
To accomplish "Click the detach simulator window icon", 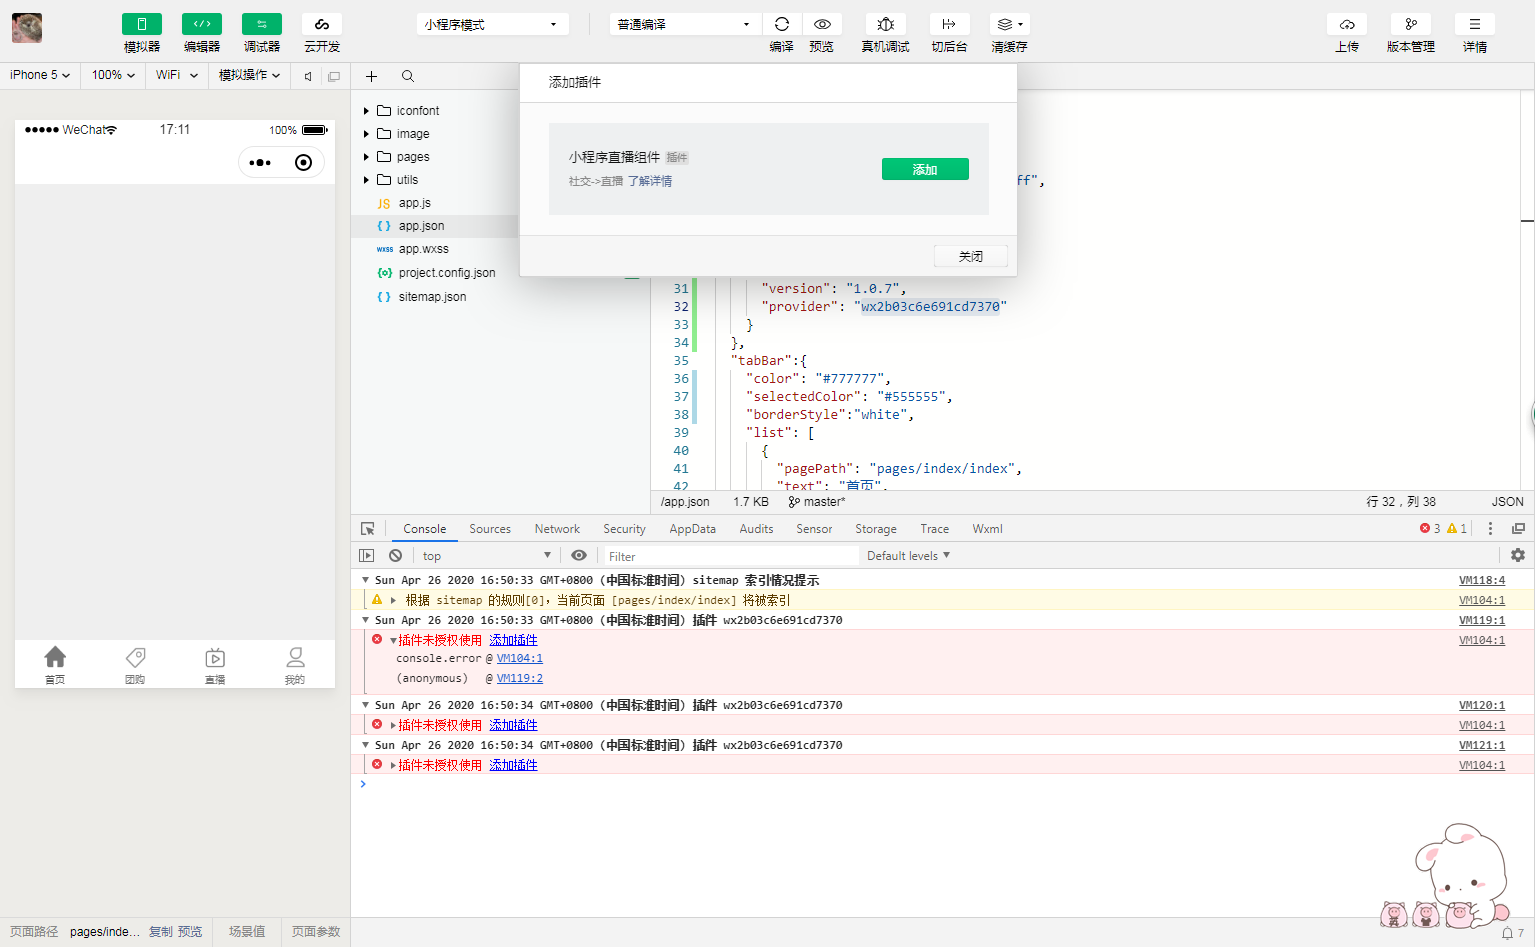I will pyautogui.click(x=334, y=76).
